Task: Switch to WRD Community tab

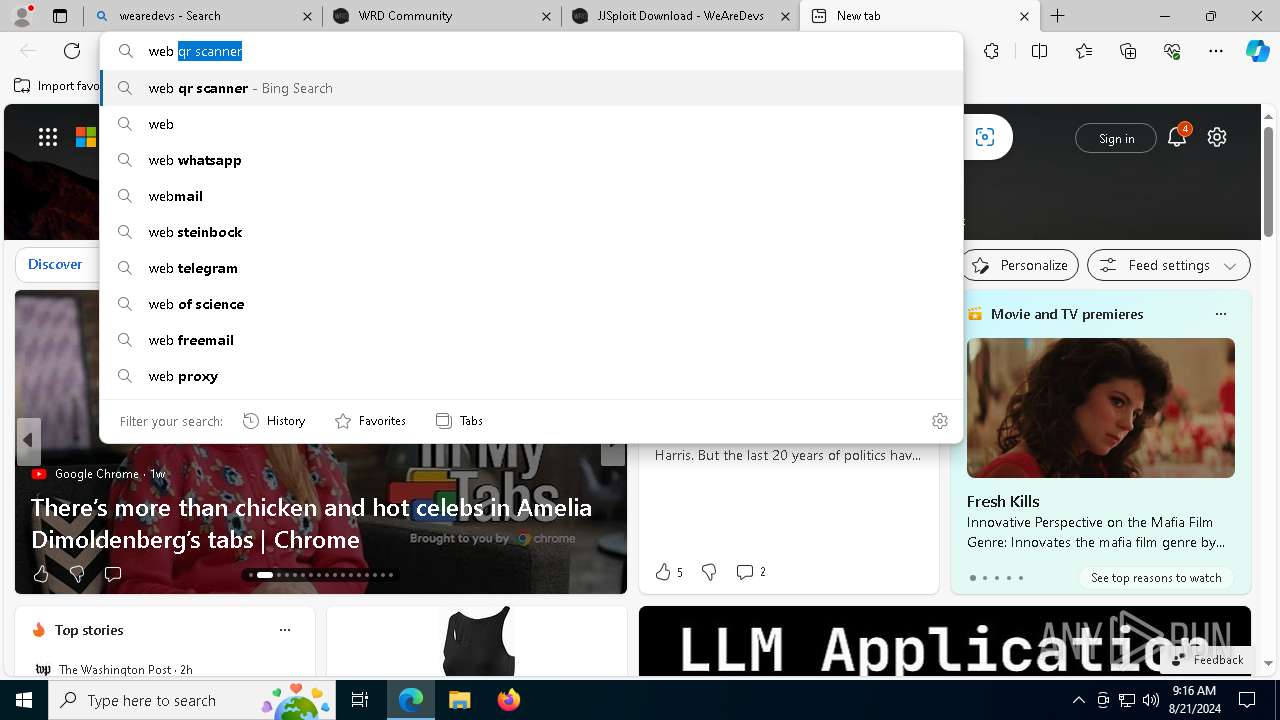Action: [x=442, y=16]
